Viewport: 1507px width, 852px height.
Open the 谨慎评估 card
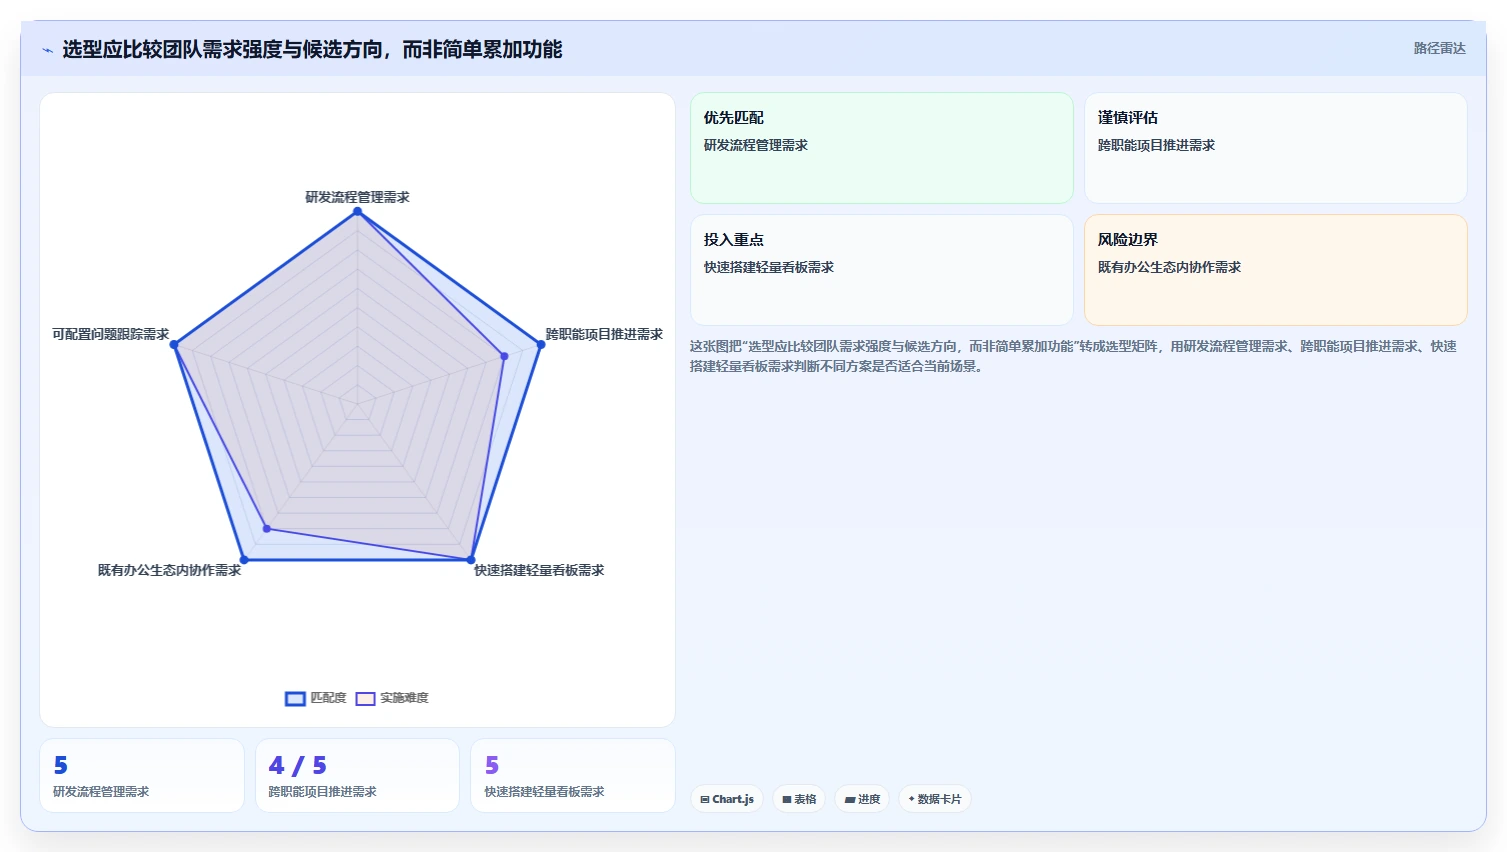point(1276,148)
